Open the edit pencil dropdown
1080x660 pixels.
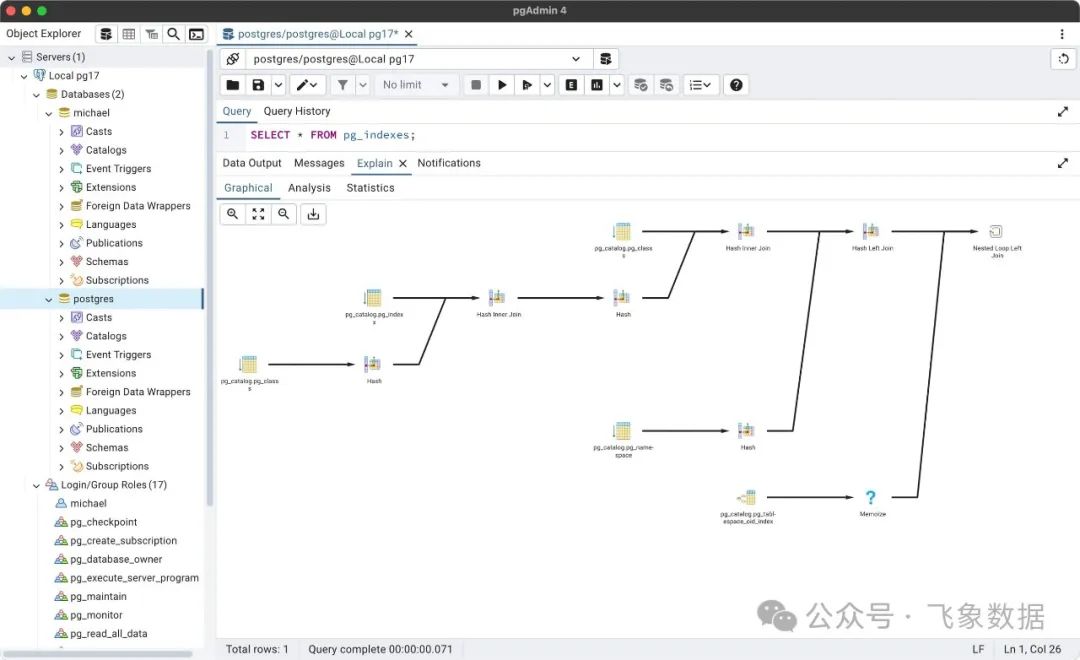point(307,85)
